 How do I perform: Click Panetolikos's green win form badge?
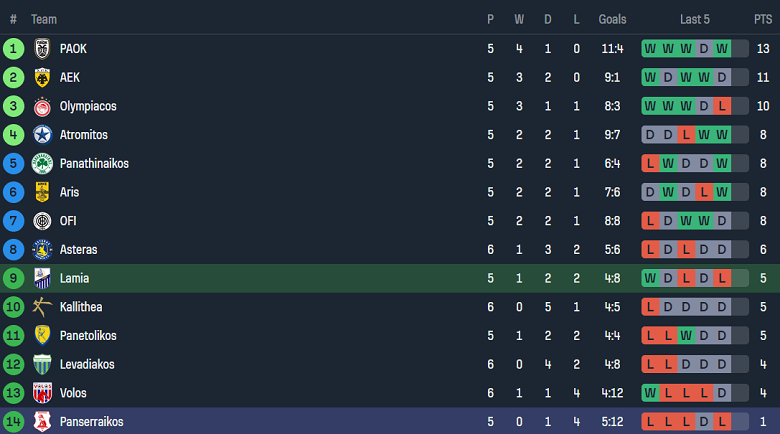point(686,335)
